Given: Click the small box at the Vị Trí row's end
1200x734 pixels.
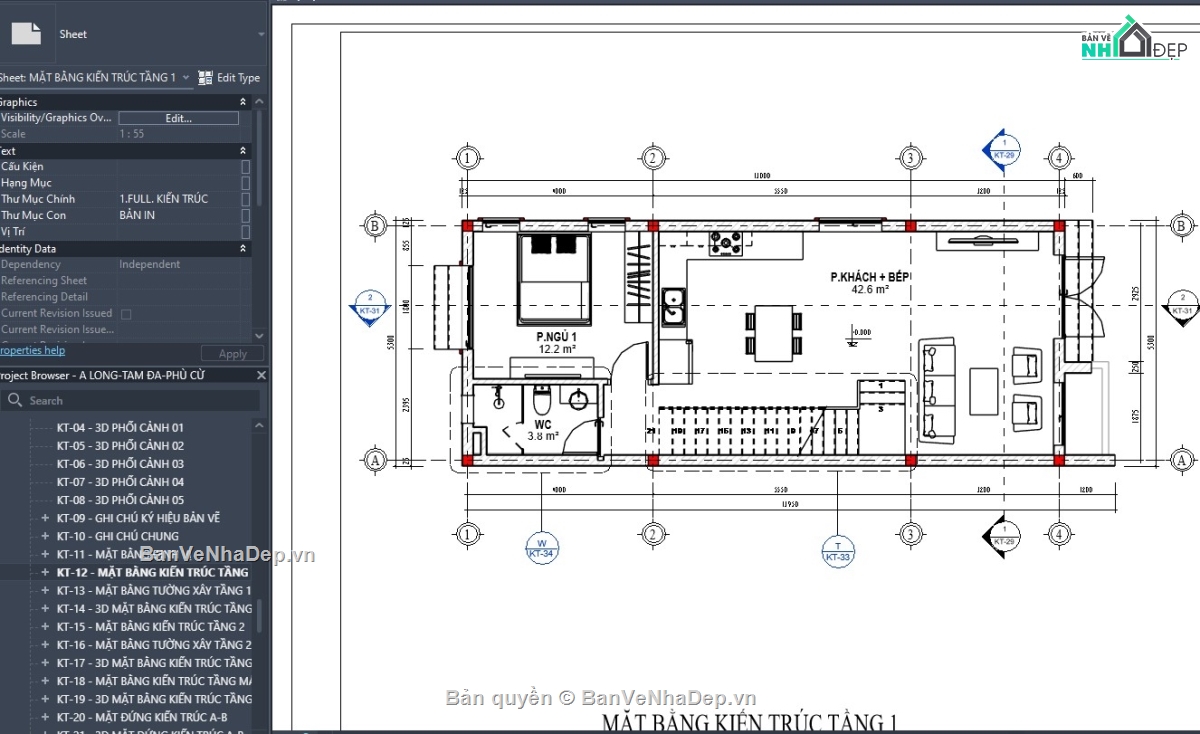Looking at the screenshot, I should click(x=245, y=231).
